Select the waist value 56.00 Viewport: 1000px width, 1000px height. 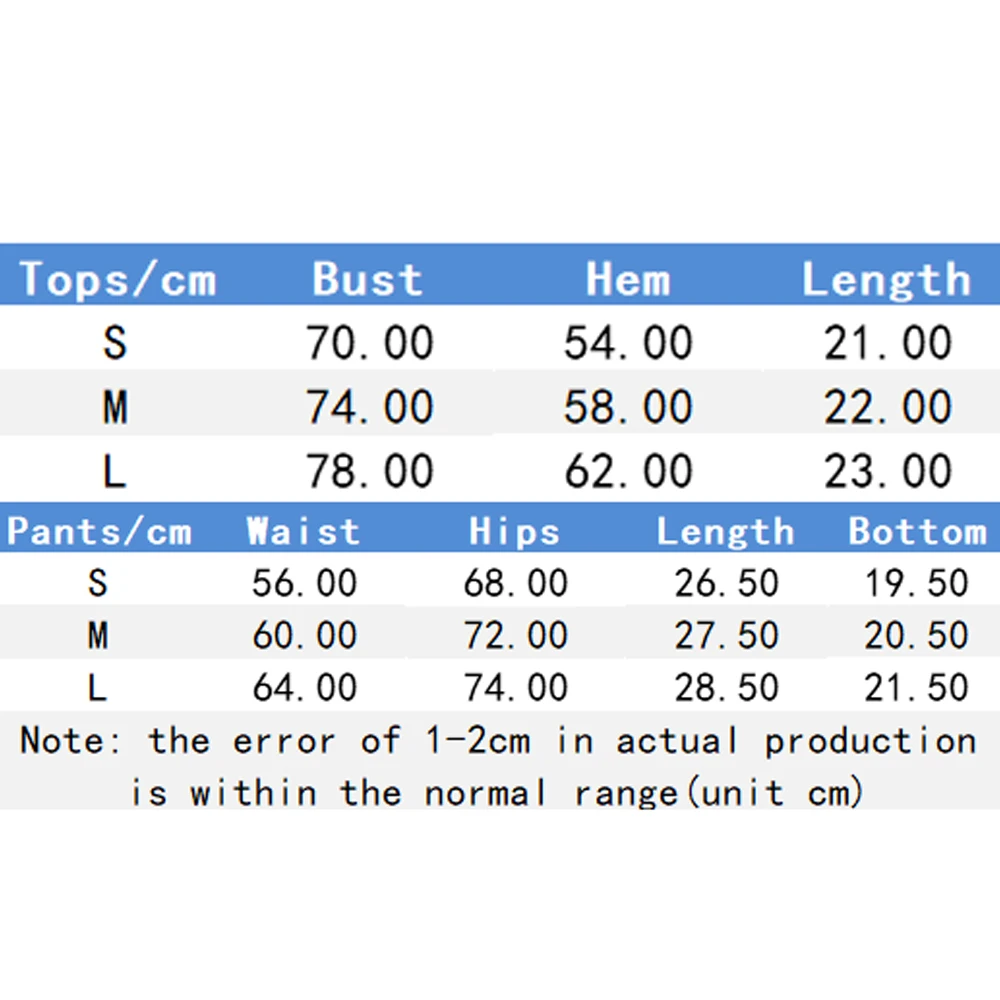pos(304,583)
